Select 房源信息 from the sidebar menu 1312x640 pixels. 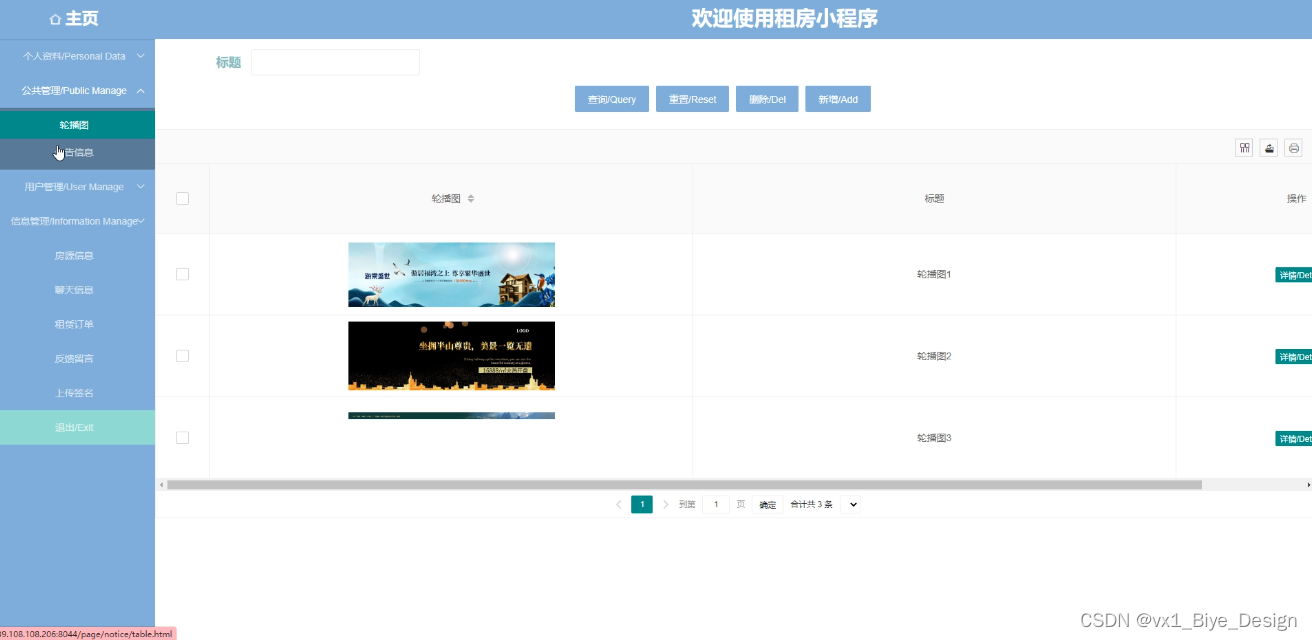click(x=75, y=255)
